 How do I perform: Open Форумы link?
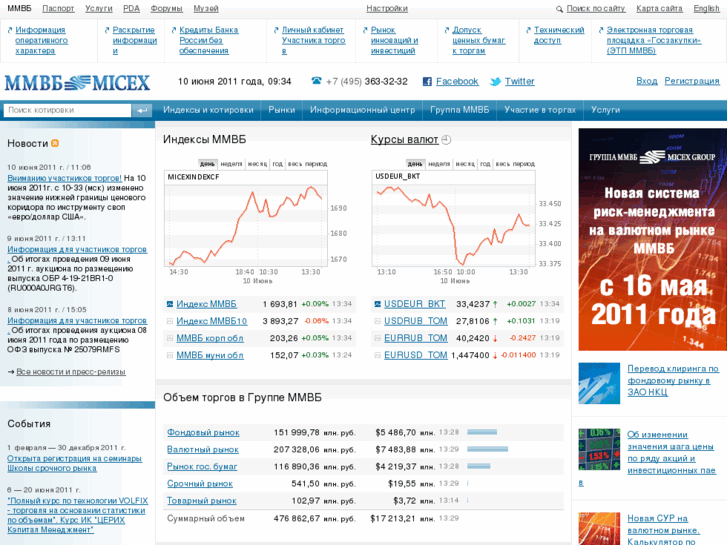click(x=166, y=8)
